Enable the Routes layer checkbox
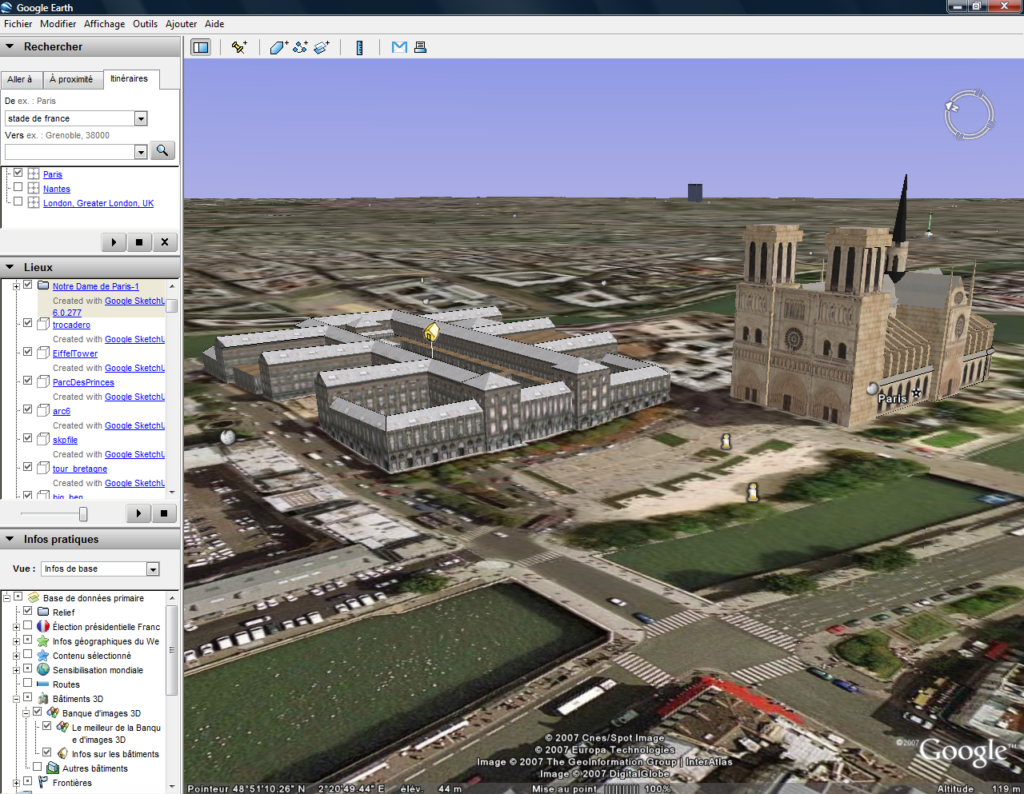The width and height of the screenshot is (1024, 794). coord(27,683)
